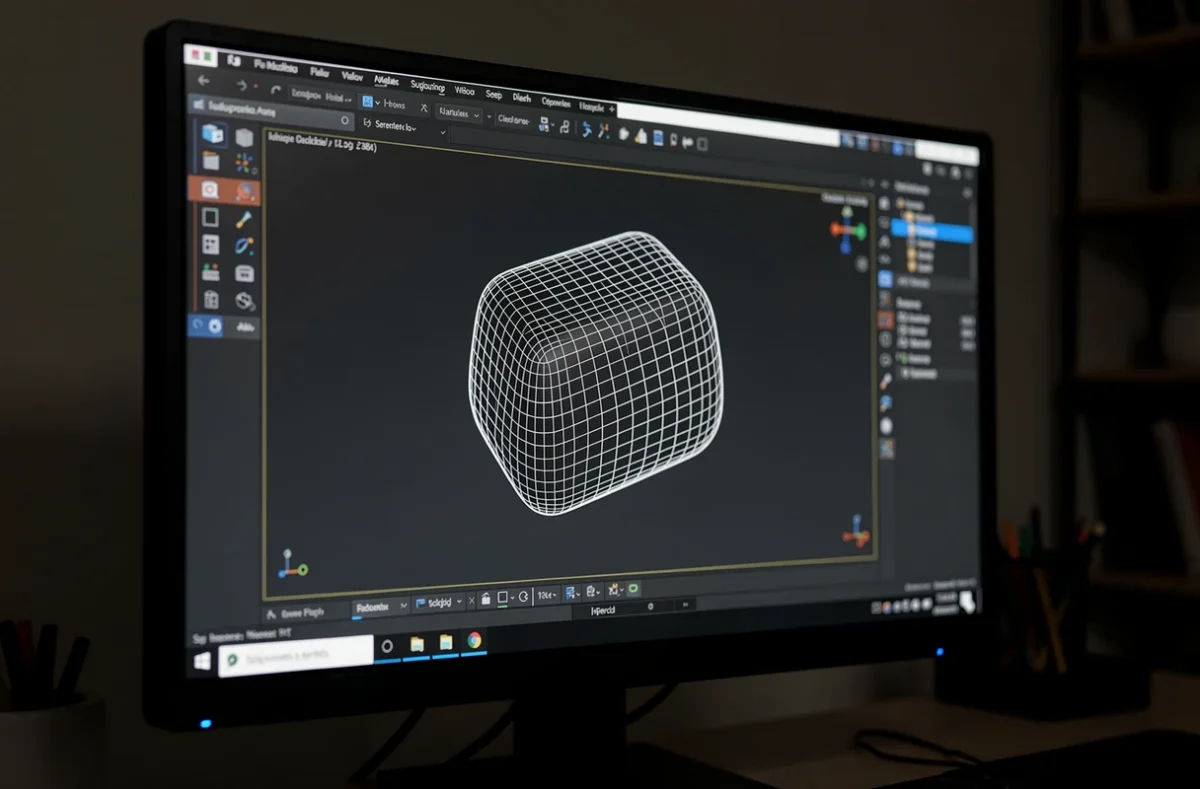Add a new workspace with plus tab
Screen dimensions: 1200x789
(612, 108)
